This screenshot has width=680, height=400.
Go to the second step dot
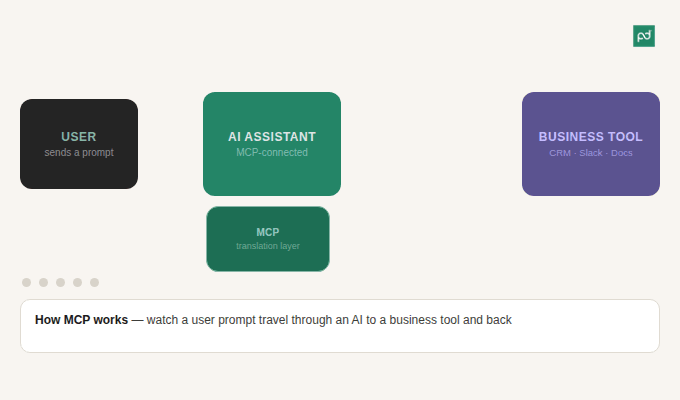click(43, 282)
